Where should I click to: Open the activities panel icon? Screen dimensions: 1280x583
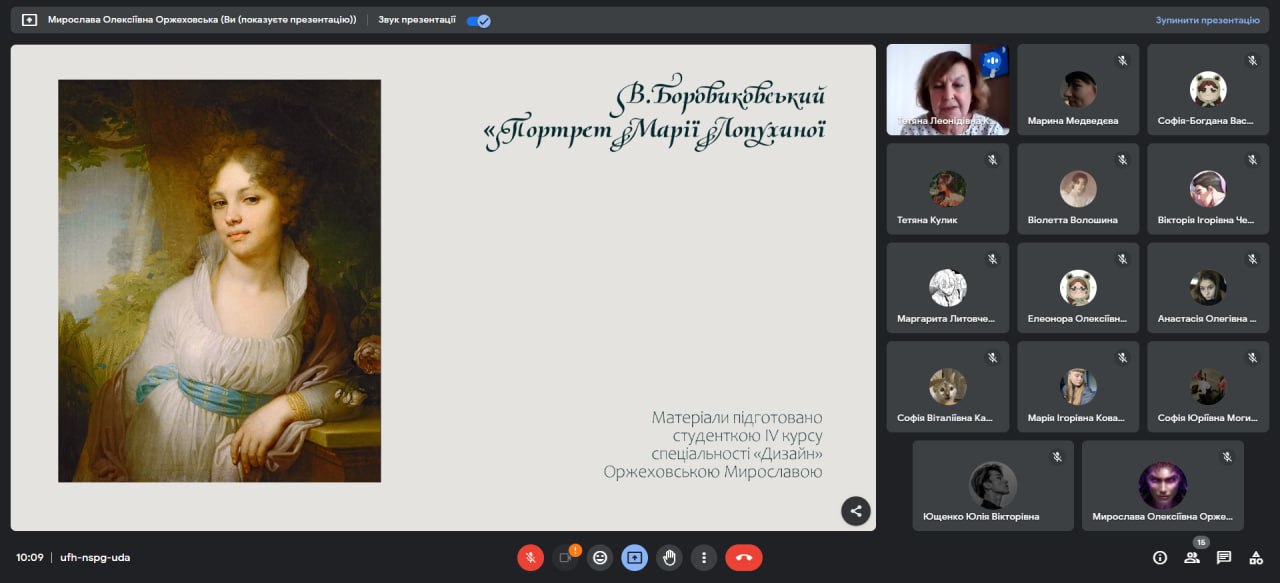[x=1256, y=557]
